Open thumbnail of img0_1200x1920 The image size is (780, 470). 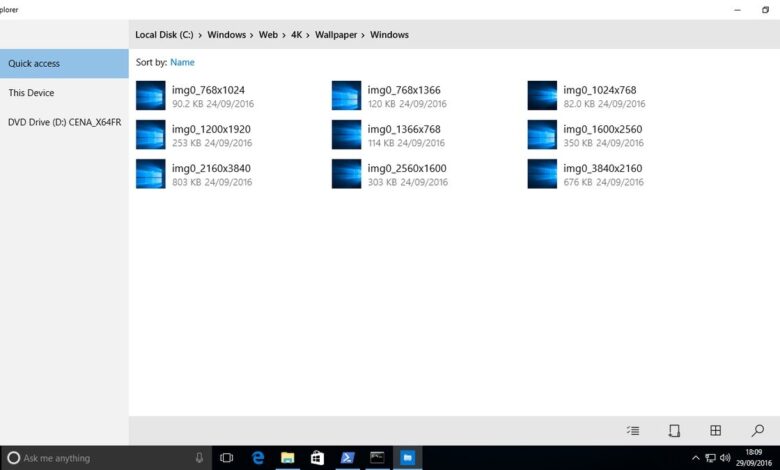(151, 135)
